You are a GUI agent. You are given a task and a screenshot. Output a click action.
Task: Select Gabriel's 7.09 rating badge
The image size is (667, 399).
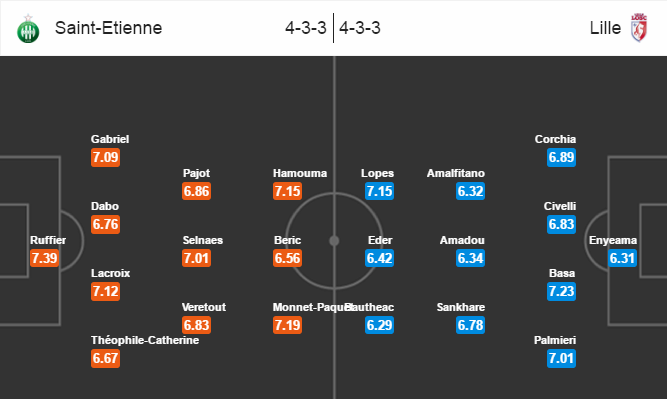[105, 157]
